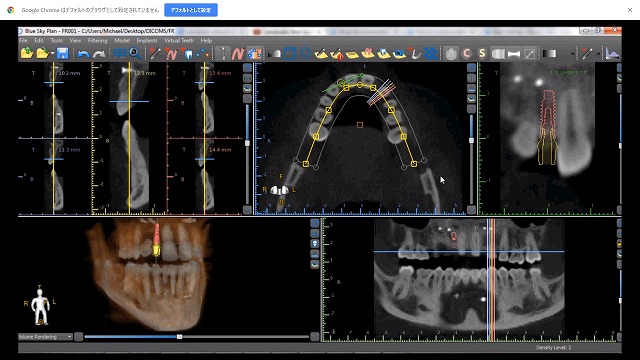Click the 10.2 mm measurement label
Viewport: 640px width, 360px height.
(69, 73)
